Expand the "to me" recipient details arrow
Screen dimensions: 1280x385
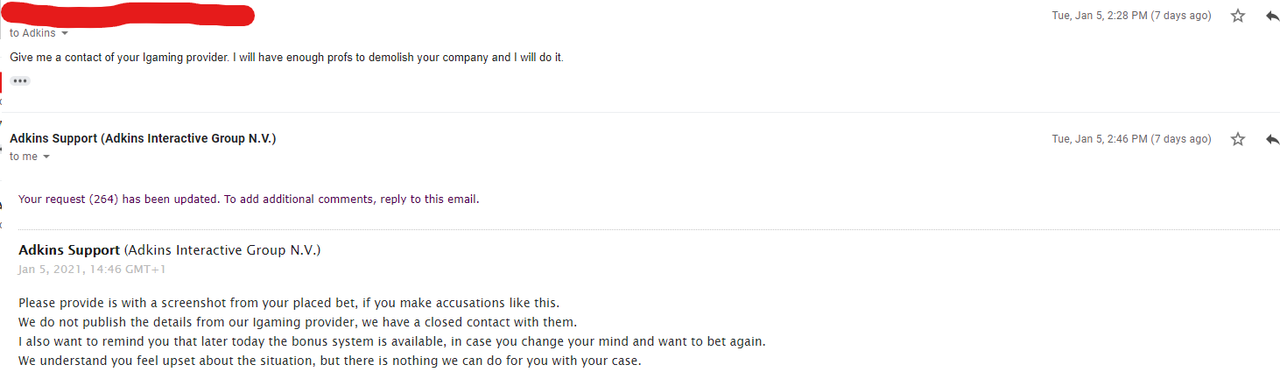[x=46, y=157]
